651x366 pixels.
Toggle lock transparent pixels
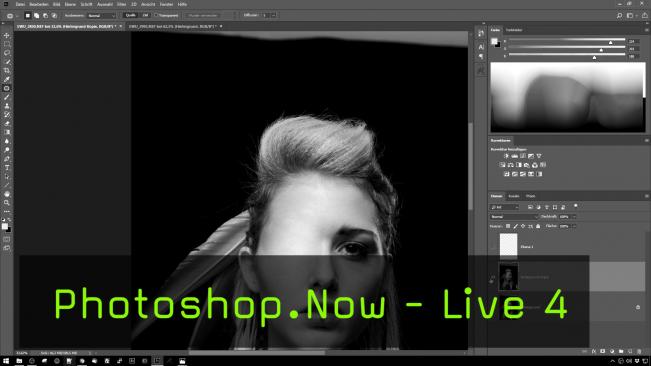click(x=508, y=226)
